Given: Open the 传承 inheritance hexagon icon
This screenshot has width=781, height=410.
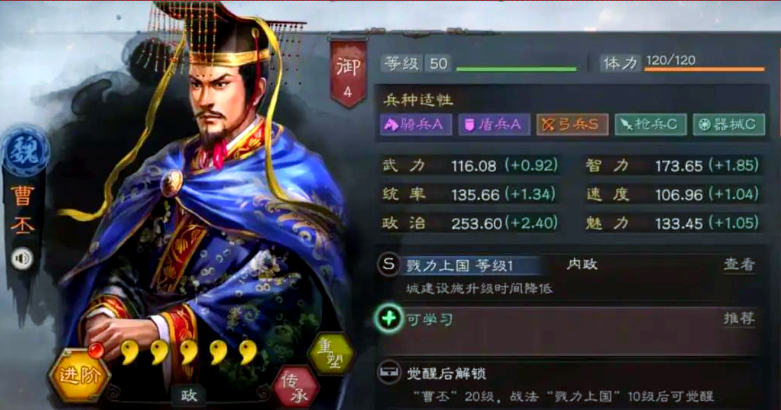Looking at the screenshot, I should (295, 388).
